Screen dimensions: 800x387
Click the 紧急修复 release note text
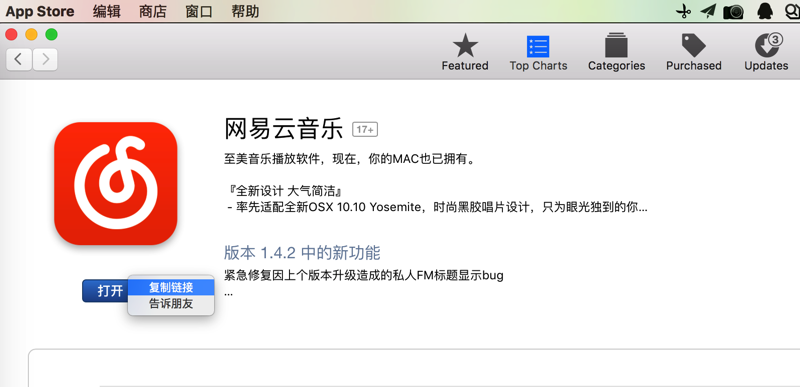pyautogui.click(x=364, y=276)
